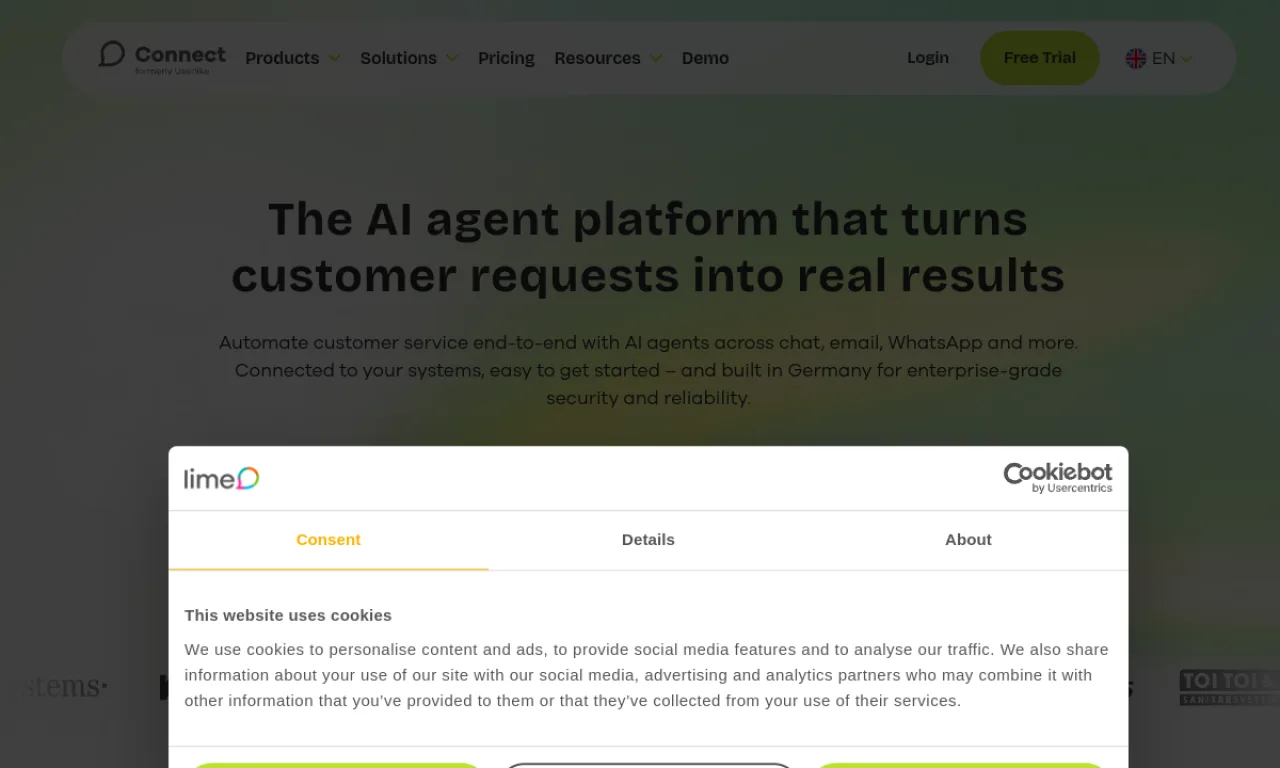Open the Products dropdown menu
The width and height of the screenshot is (1280, 768).
pos(293,58)
